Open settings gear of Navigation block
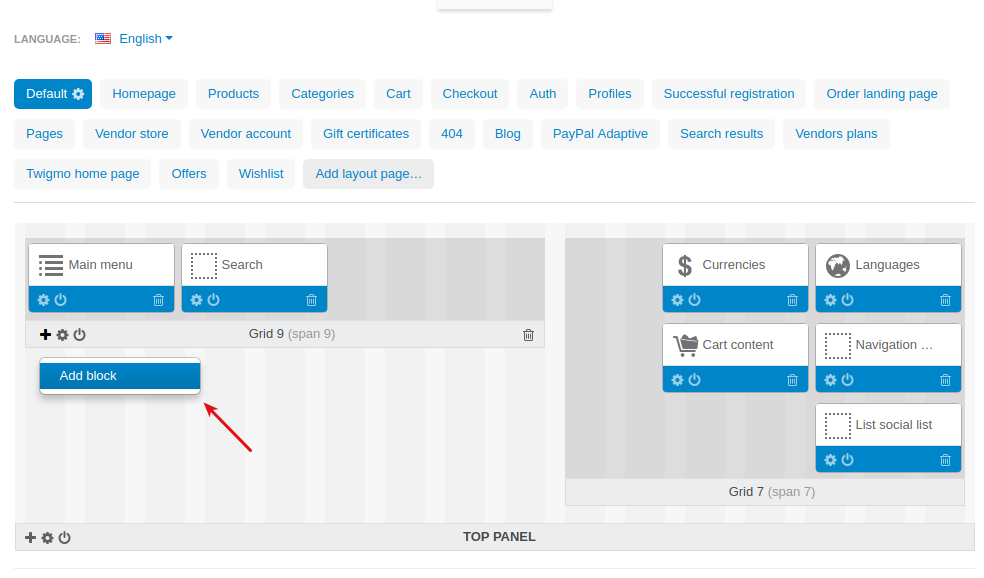Viewport: 984px width, 578px height. coord(830,380)
